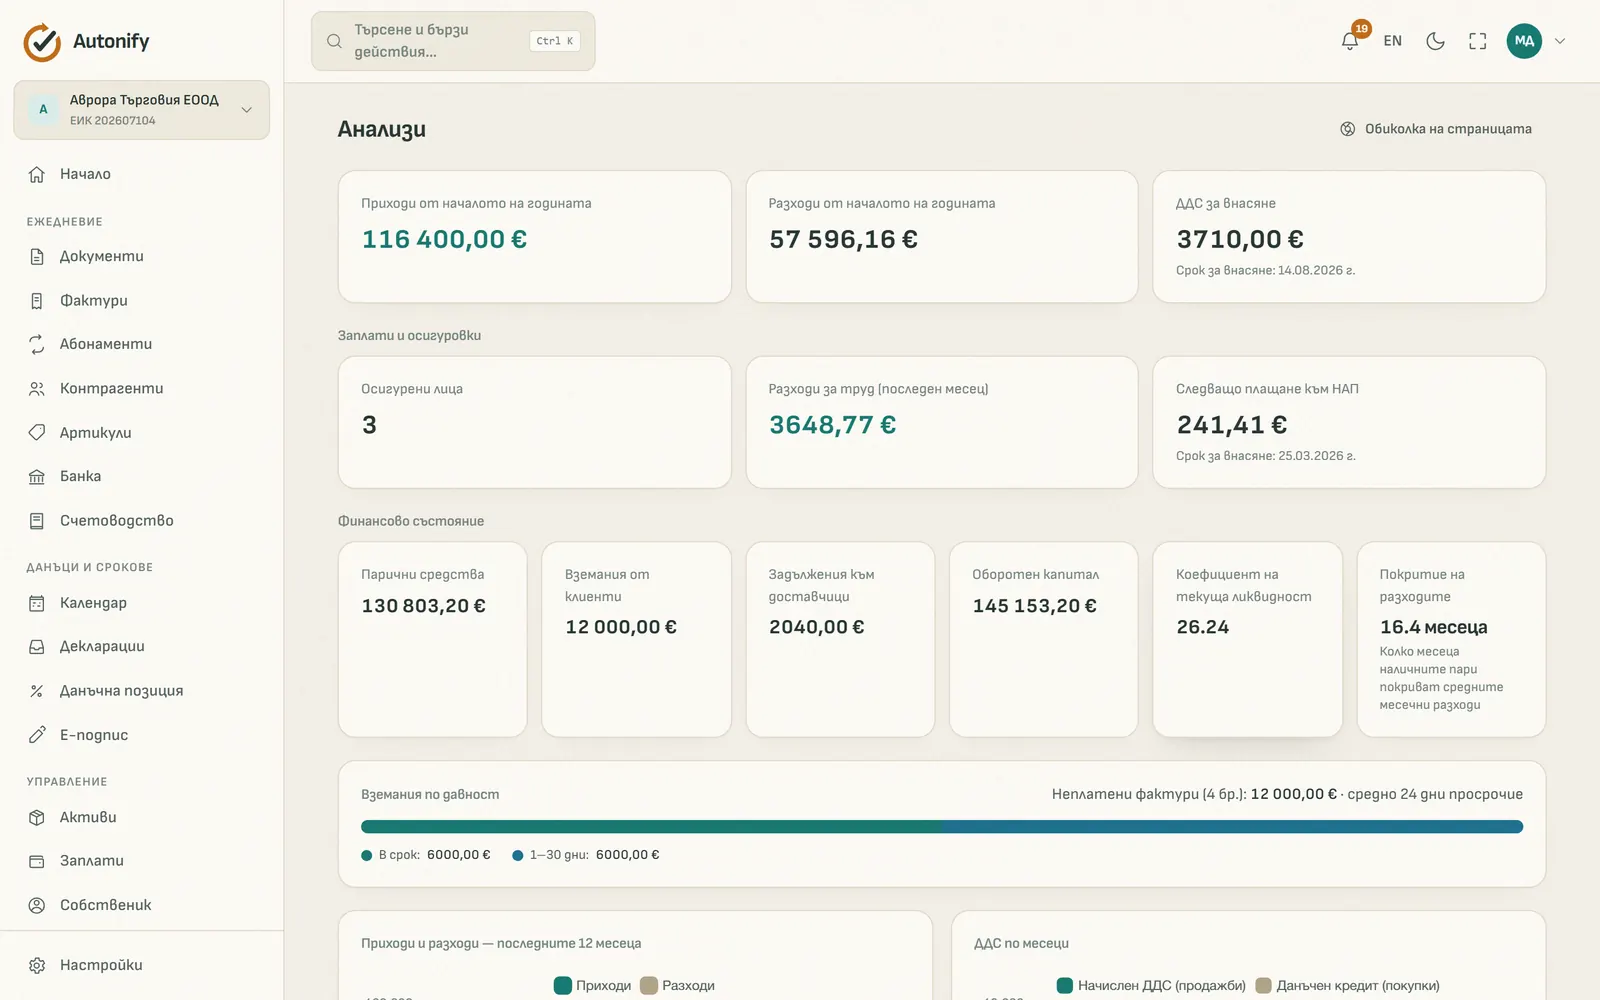Click the Autonify logo icon

click(42, 42)
